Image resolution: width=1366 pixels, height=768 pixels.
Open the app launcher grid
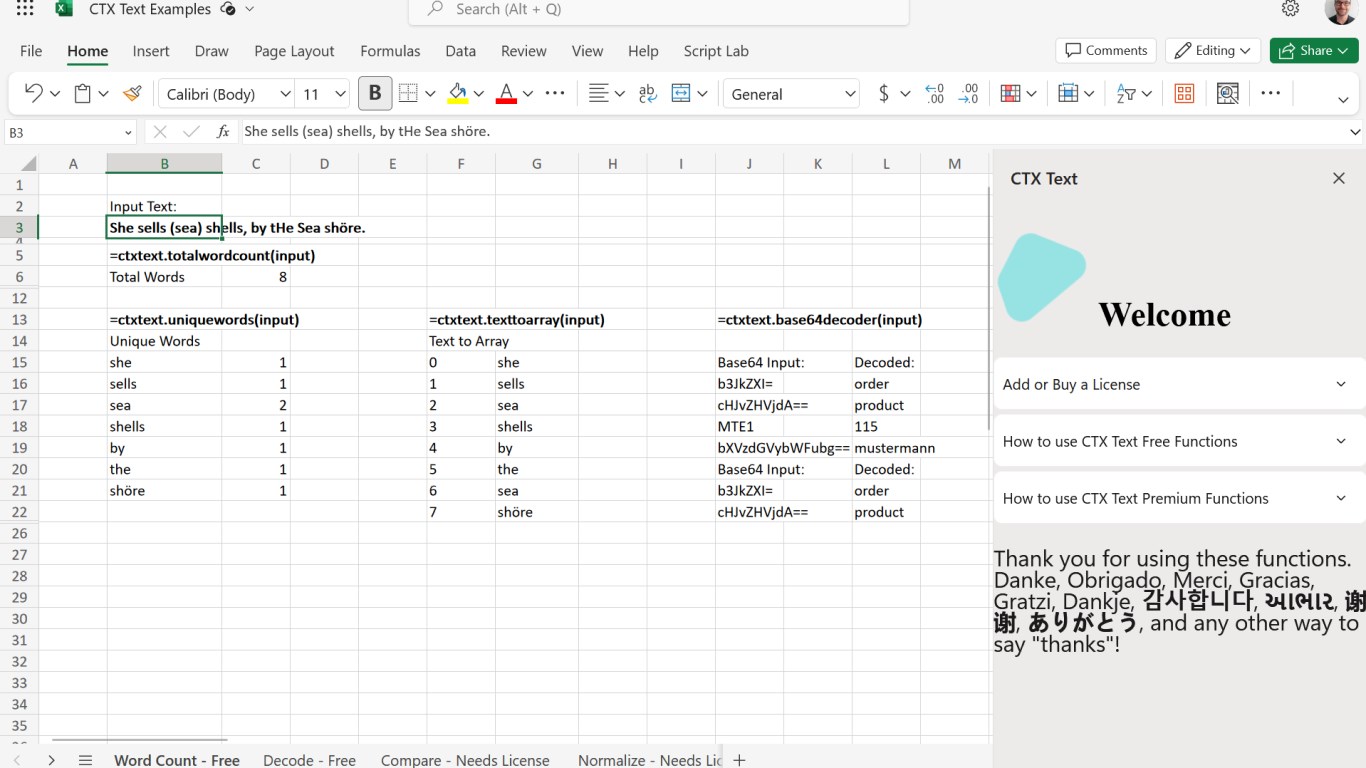[x=25, y=9]
